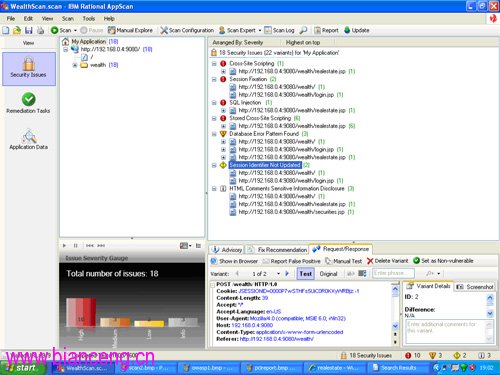Click Arranged By: Severity header
Screen dimensions: 500x375
[x=238, y=43]
